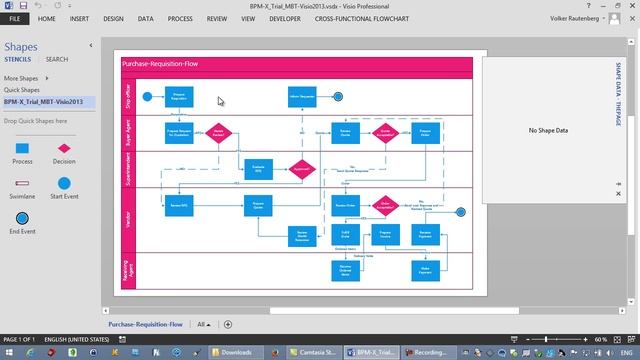
Task: Expand the More Shapes submenu
Action: (47, 78)
